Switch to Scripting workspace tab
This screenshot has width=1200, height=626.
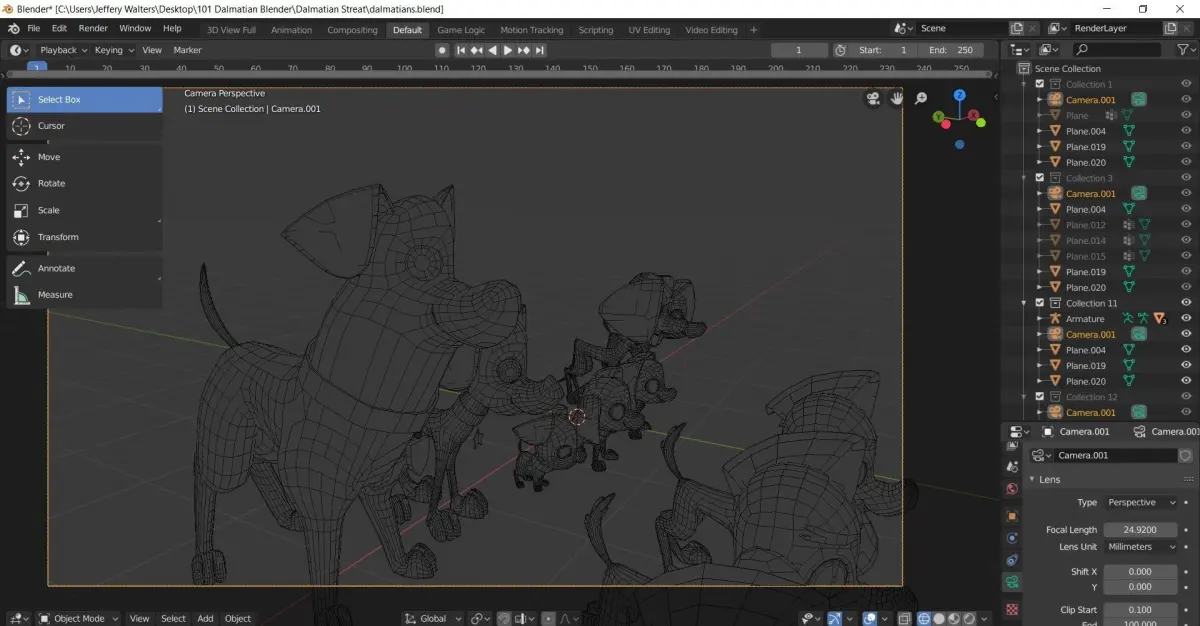[x=596, y=30]
